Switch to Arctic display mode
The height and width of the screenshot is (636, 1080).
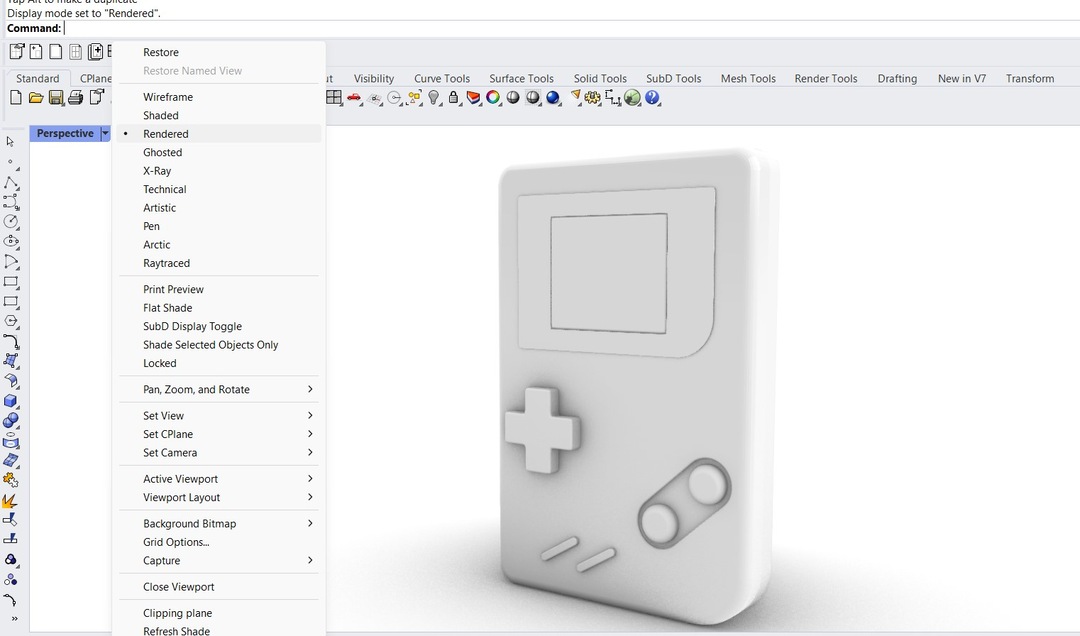pyautogui.click(x=219, y=245)
